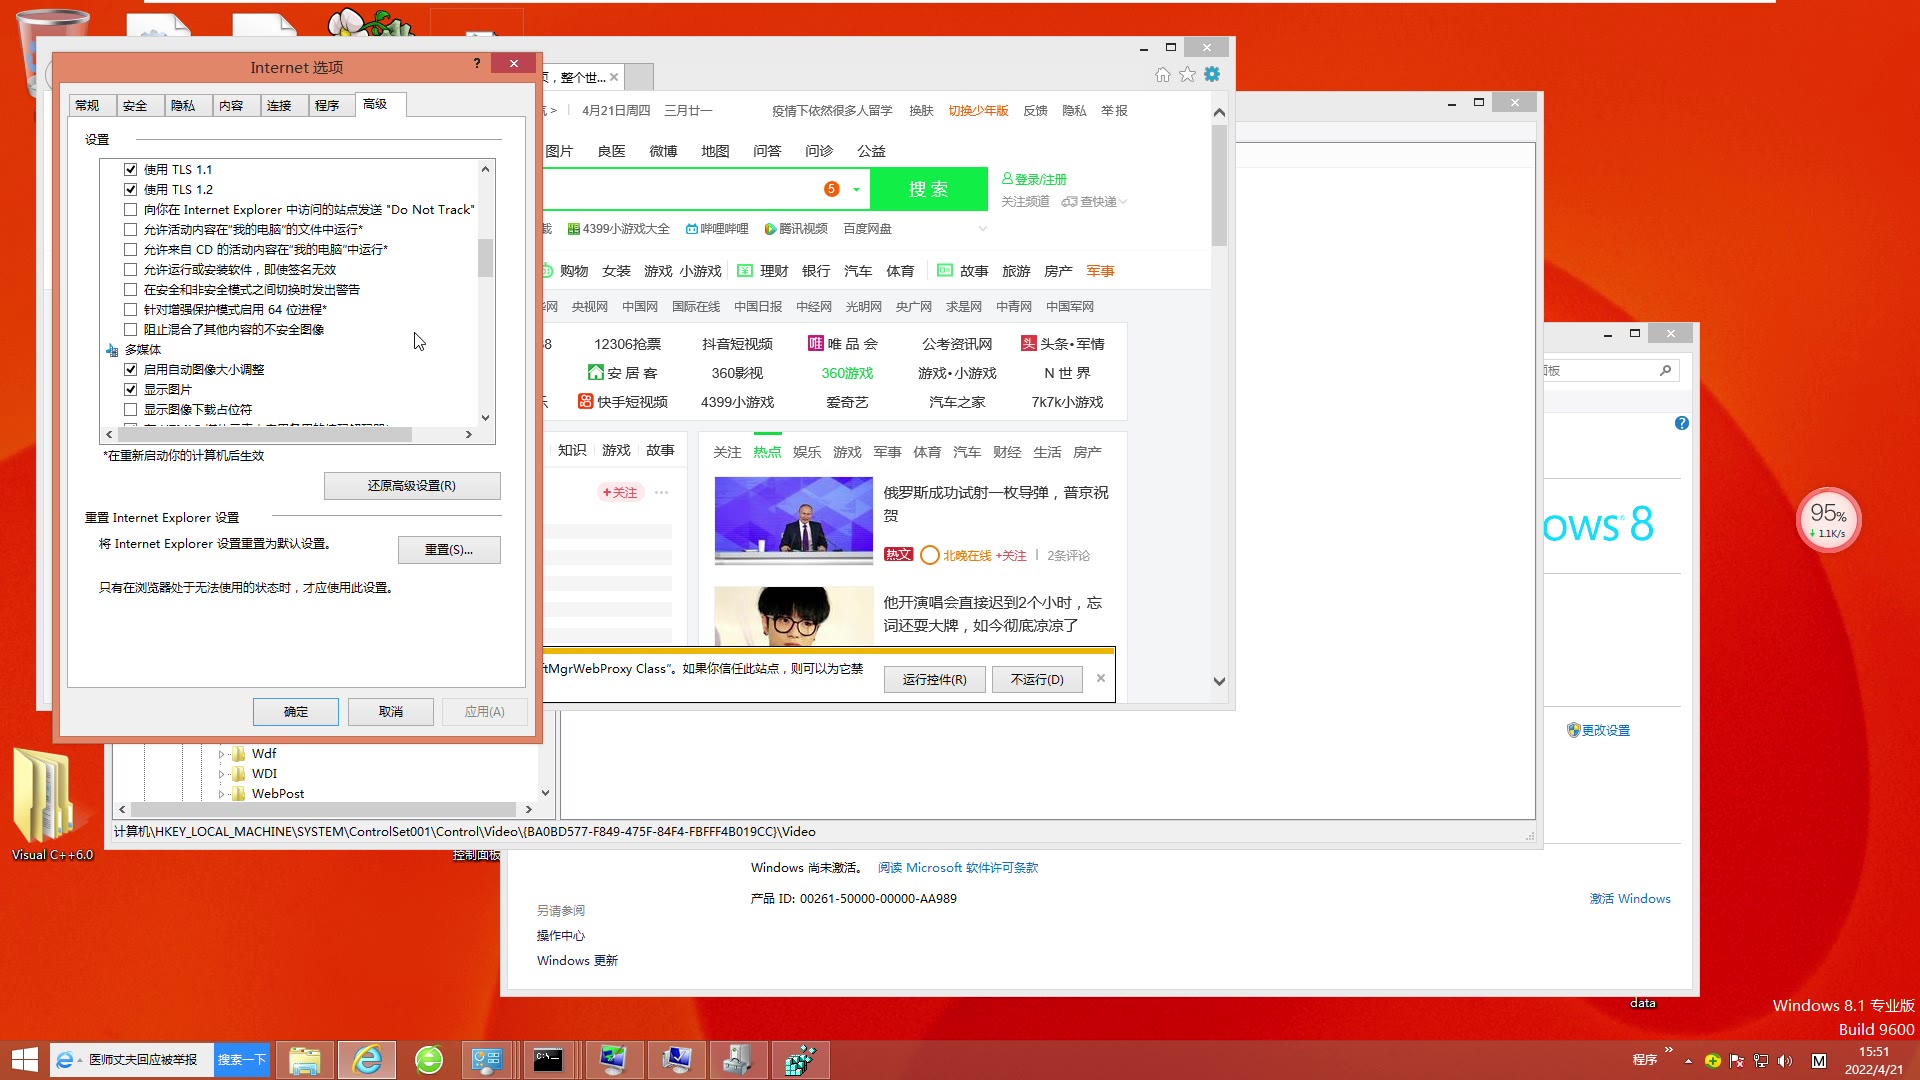Click the search magnifier in Control Panel window
Image resolution: width=1920 pixels, height=1080 pixels.
[x=1665, y=371]
